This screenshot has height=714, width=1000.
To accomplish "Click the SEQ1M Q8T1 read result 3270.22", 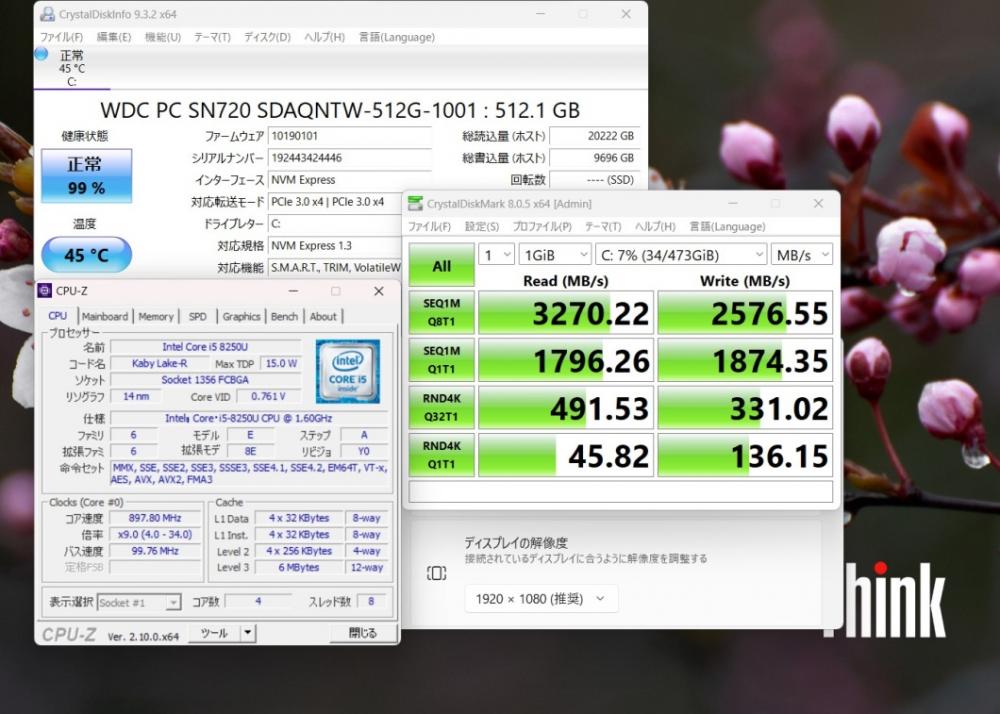I will point(566,312).
